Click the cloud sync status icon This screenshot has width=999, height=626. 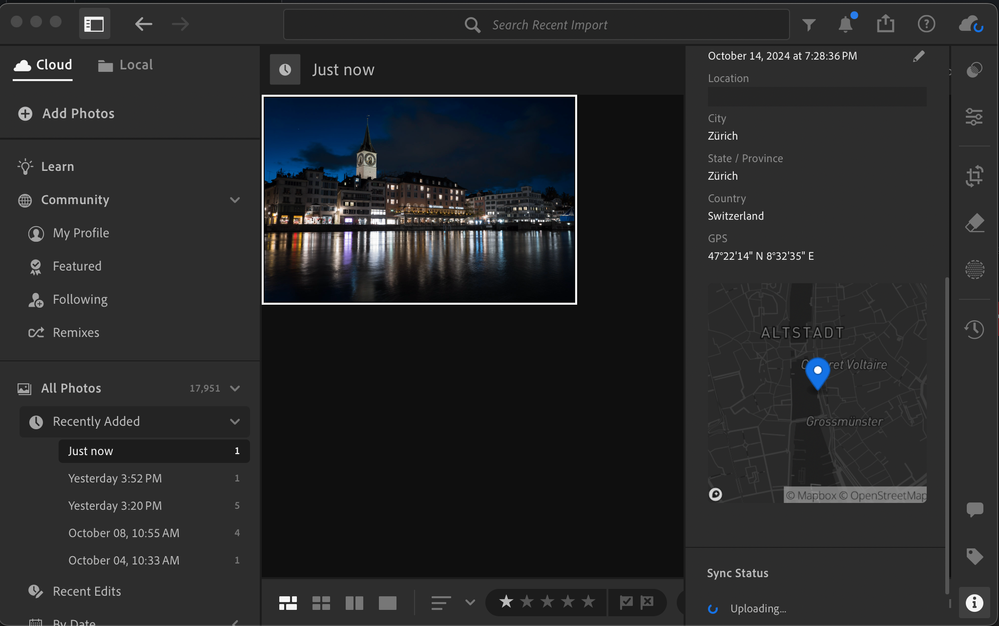[970, 24]
